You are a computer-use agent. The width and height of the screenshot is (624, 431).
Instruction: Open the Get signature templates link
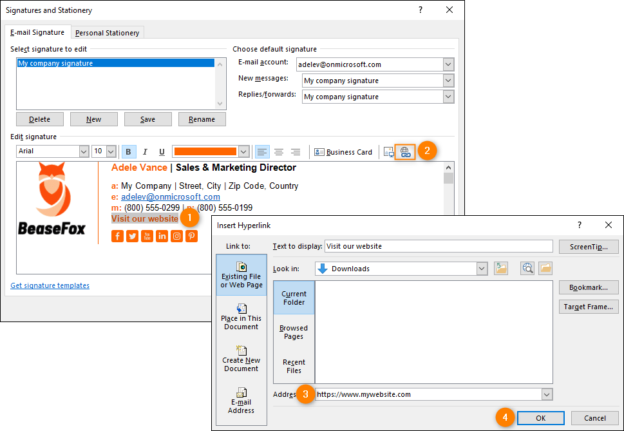pos(49,285)
